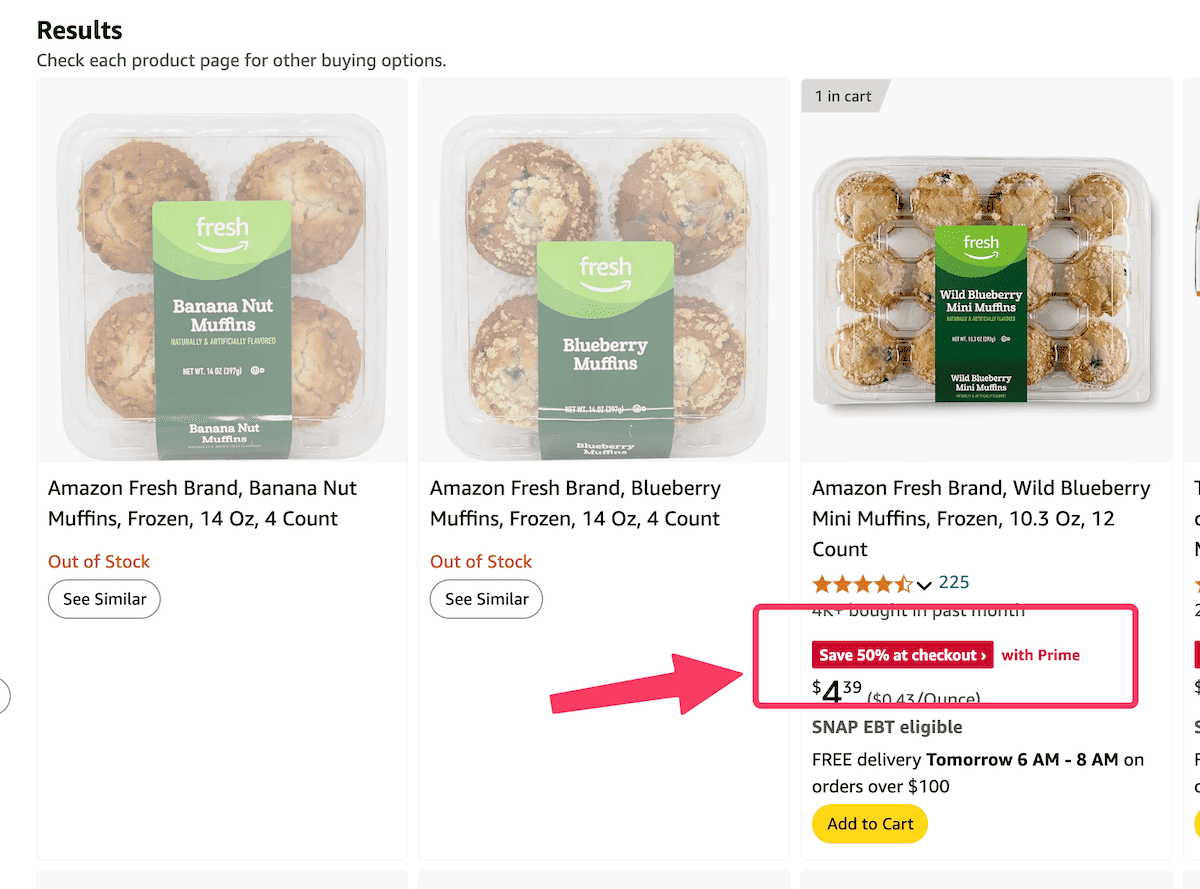
Task: Open the 225 customer reviews
Action: [954, 582]
